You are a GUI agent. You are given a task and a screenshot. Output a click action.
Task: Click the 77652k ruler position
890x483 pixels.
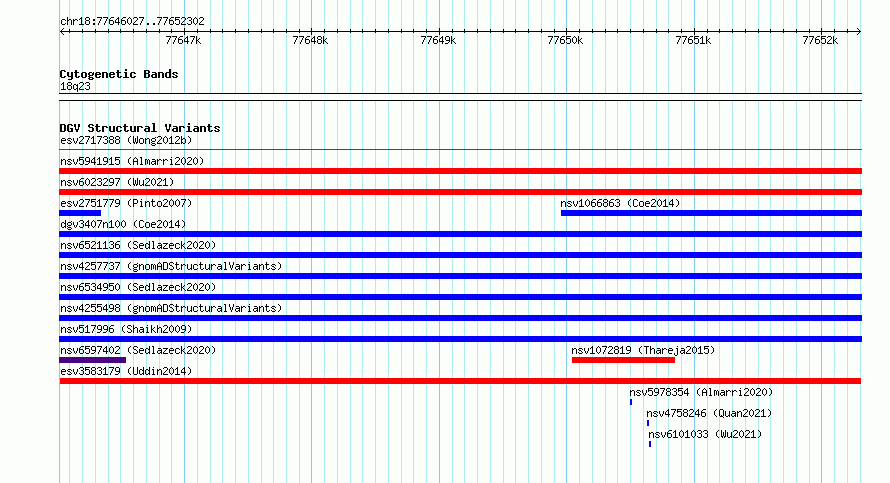click(820, 40)
